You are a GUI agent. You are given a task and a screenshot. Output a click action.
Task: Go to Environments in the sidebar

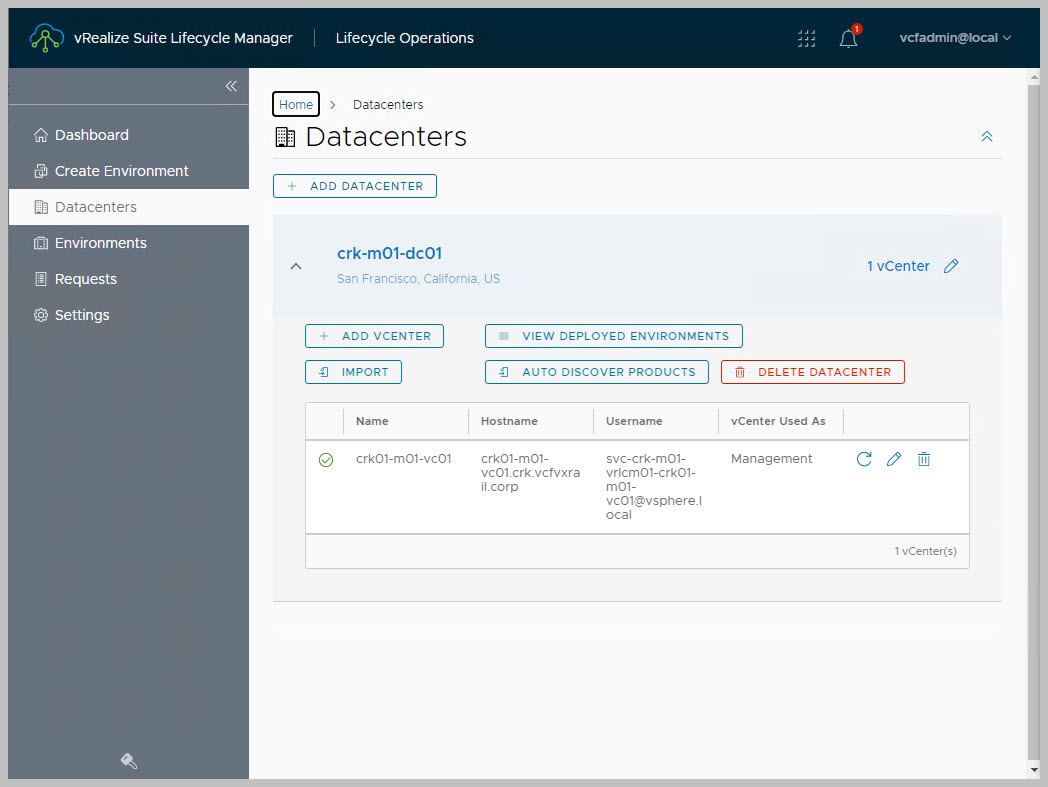click(100, 243)
